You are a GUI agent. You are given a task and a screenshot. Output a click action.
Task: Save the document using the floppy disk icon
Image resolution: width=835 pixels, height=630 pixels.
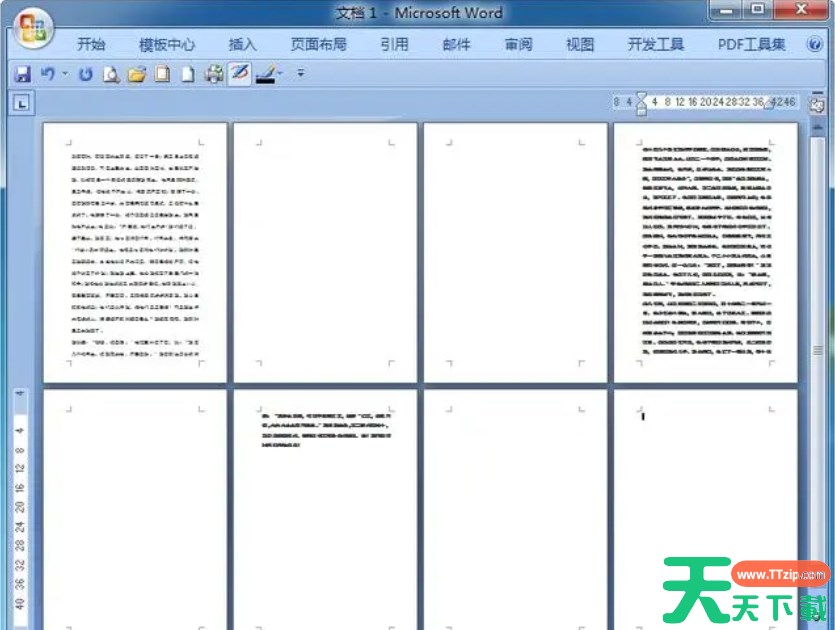[22, 74]
